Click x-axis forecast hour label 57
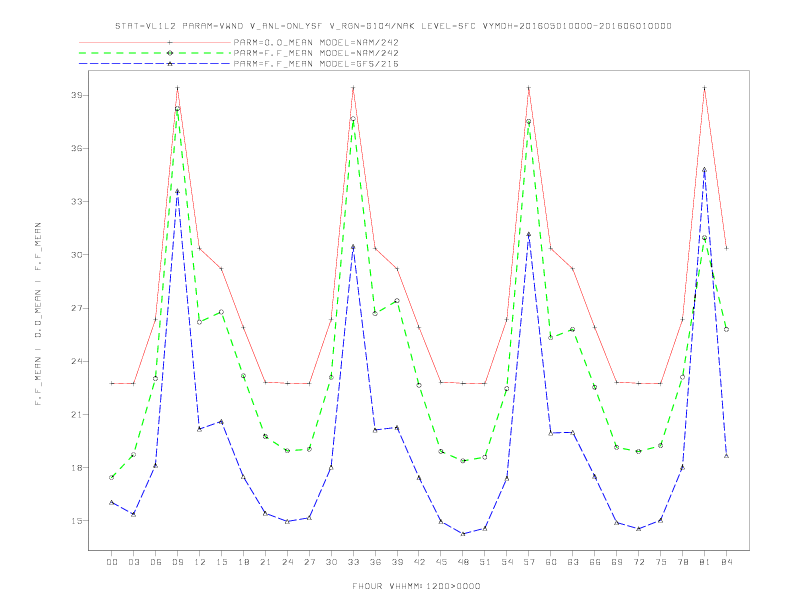Screen dimensions: 792x612 [x=529, y=562]
